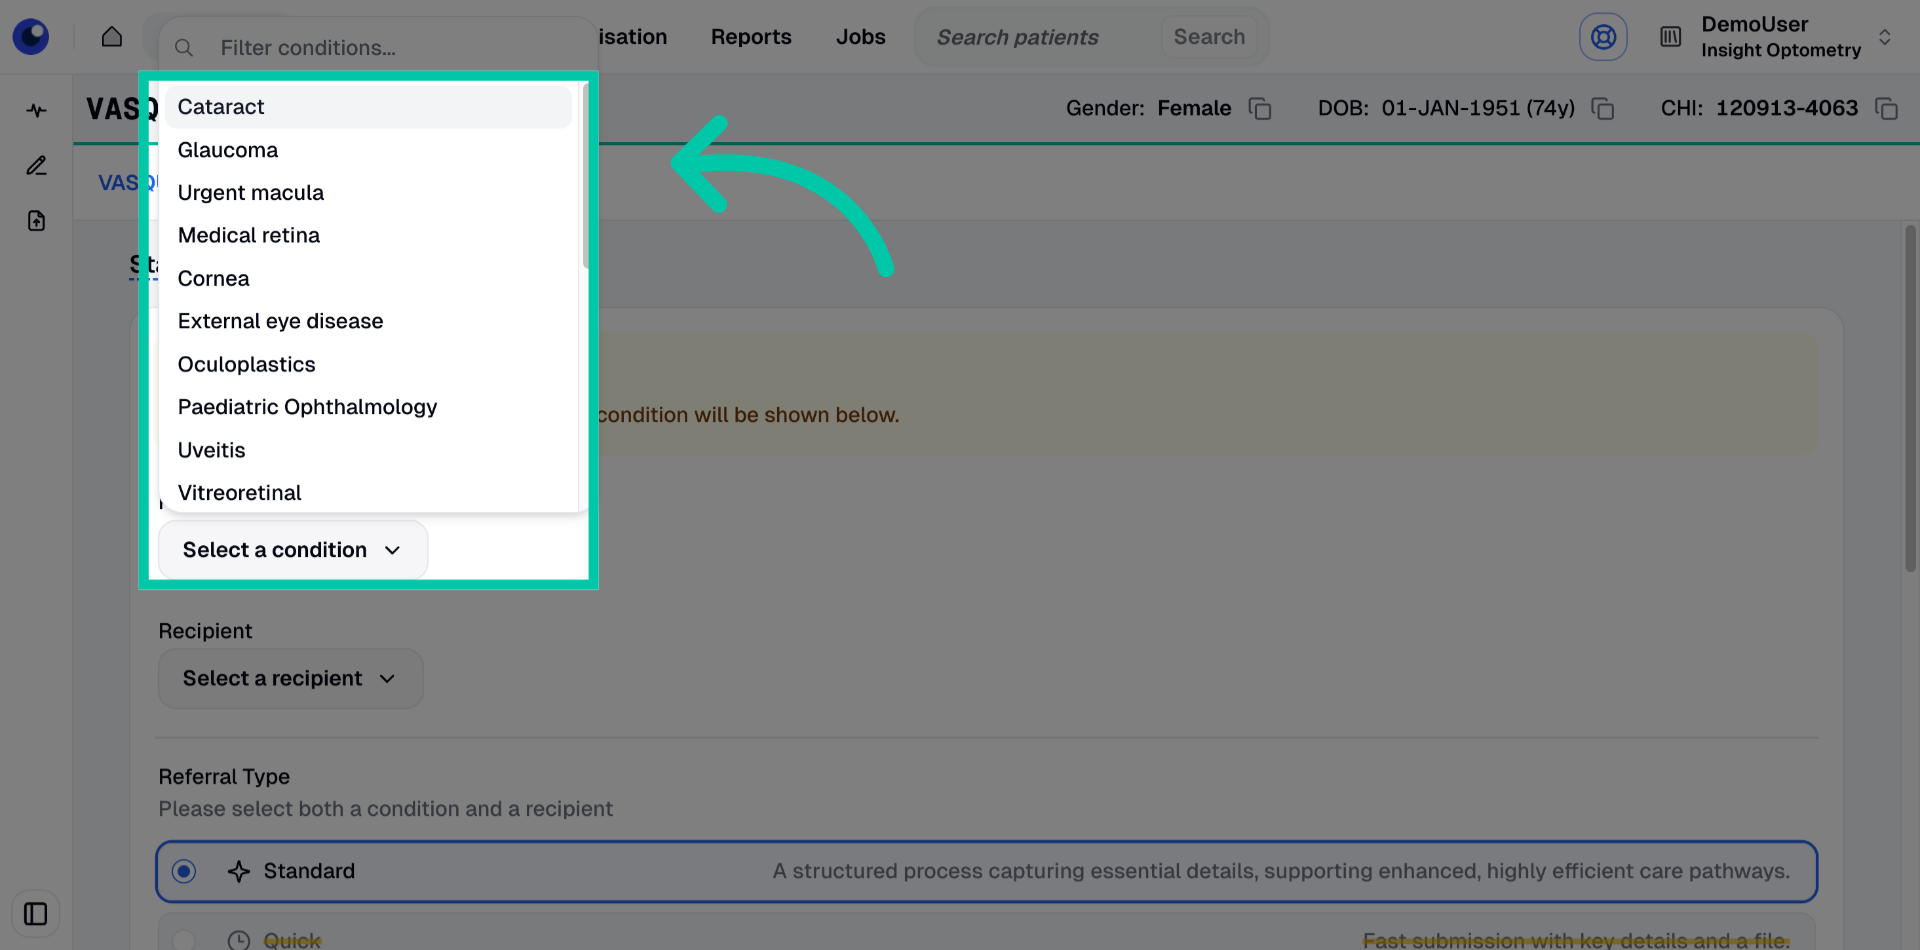
Task: Click the sparkle icon beside Standard
Action: point(239,872)
